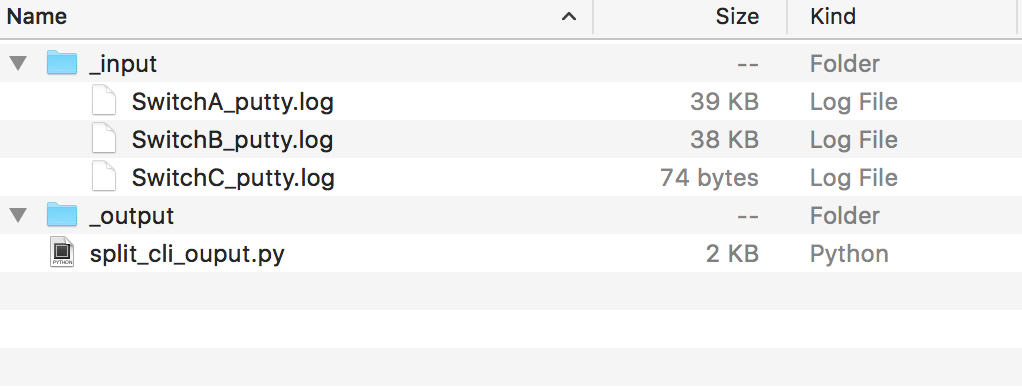
Task: Collapse the _output folder disclosure triangle
Action: click(18, 215)
